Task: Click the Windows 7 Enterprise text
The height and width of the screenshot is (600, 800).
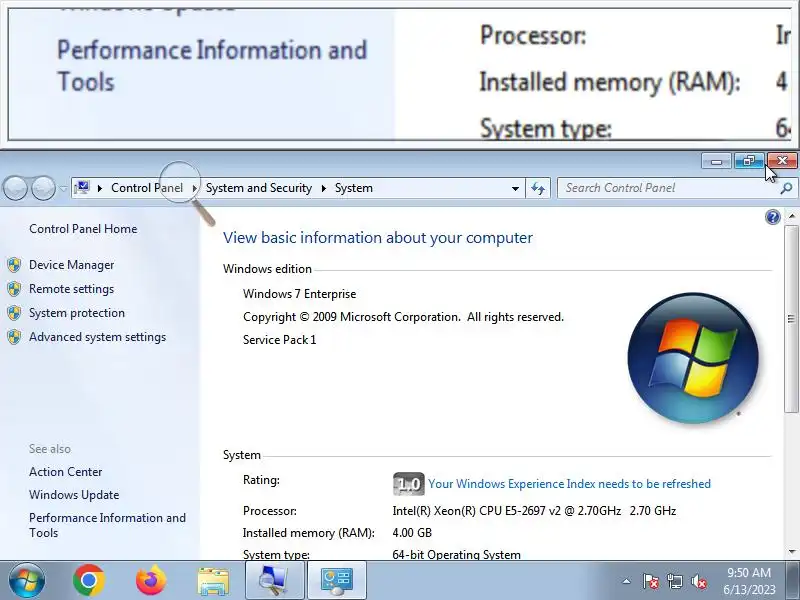Action: click(x=299, y=294)
